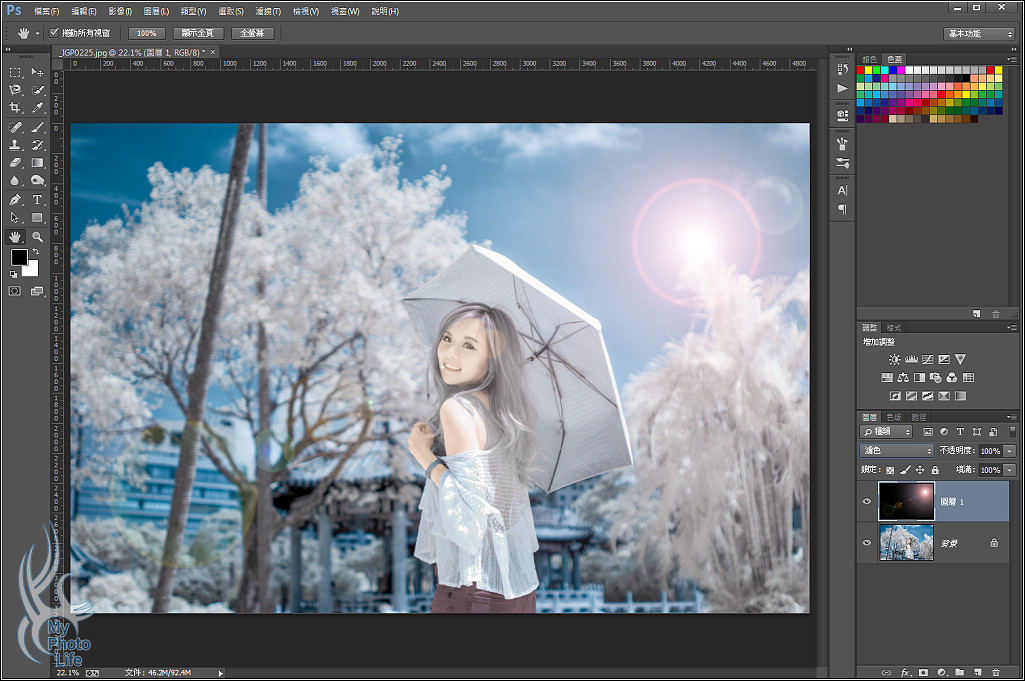
Task: Select the Pen tool
Action: (16, 200)
